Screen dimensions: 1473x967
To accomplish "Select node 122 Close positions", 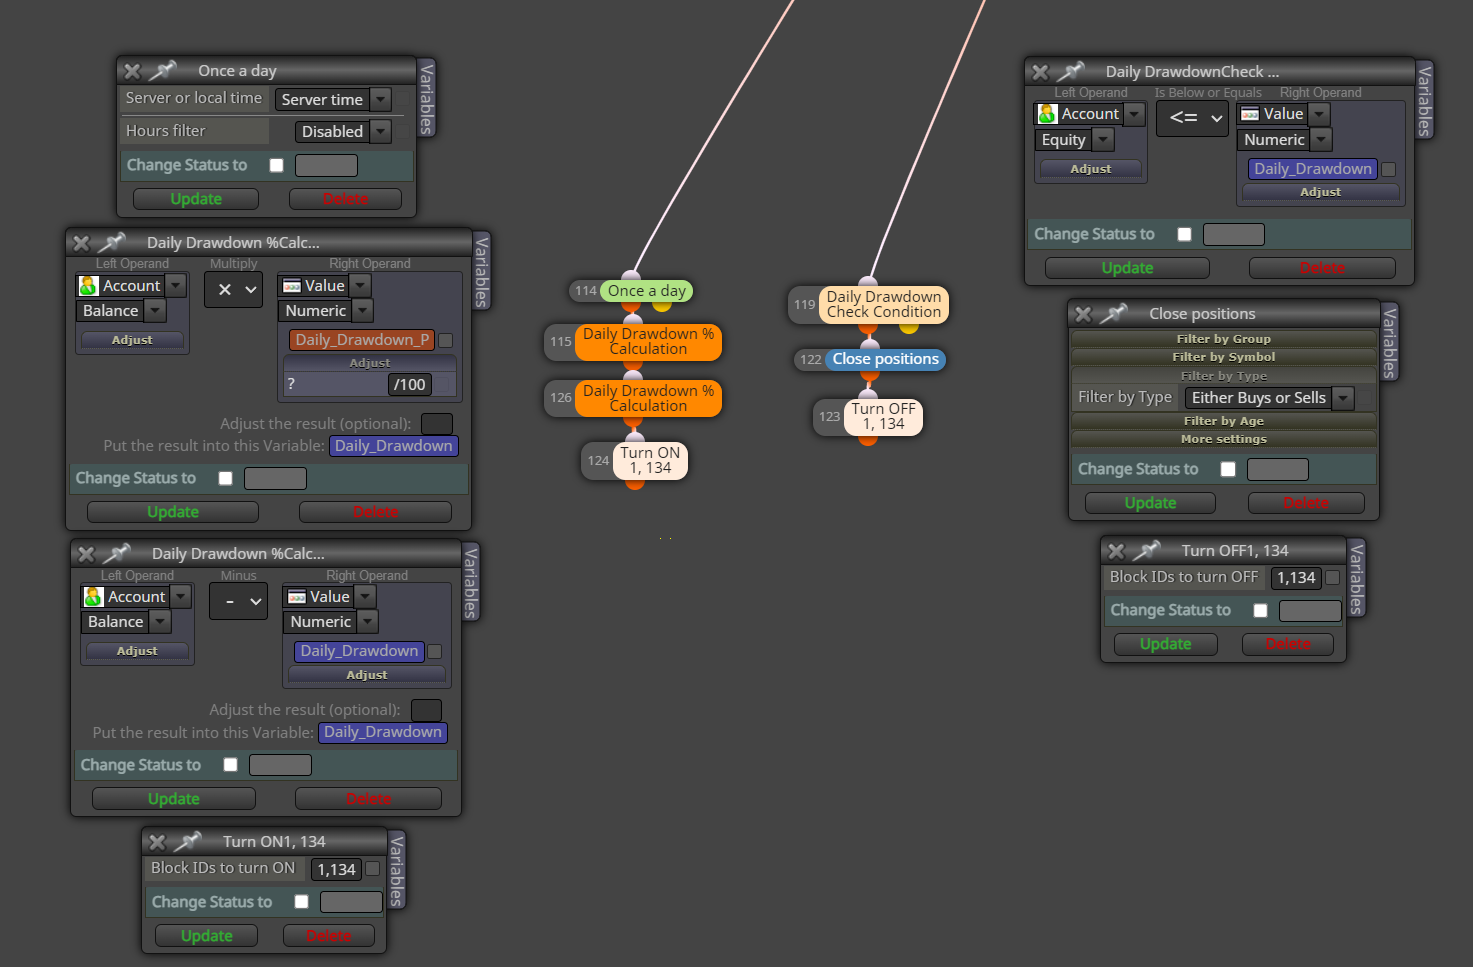I will click(886, 359).
